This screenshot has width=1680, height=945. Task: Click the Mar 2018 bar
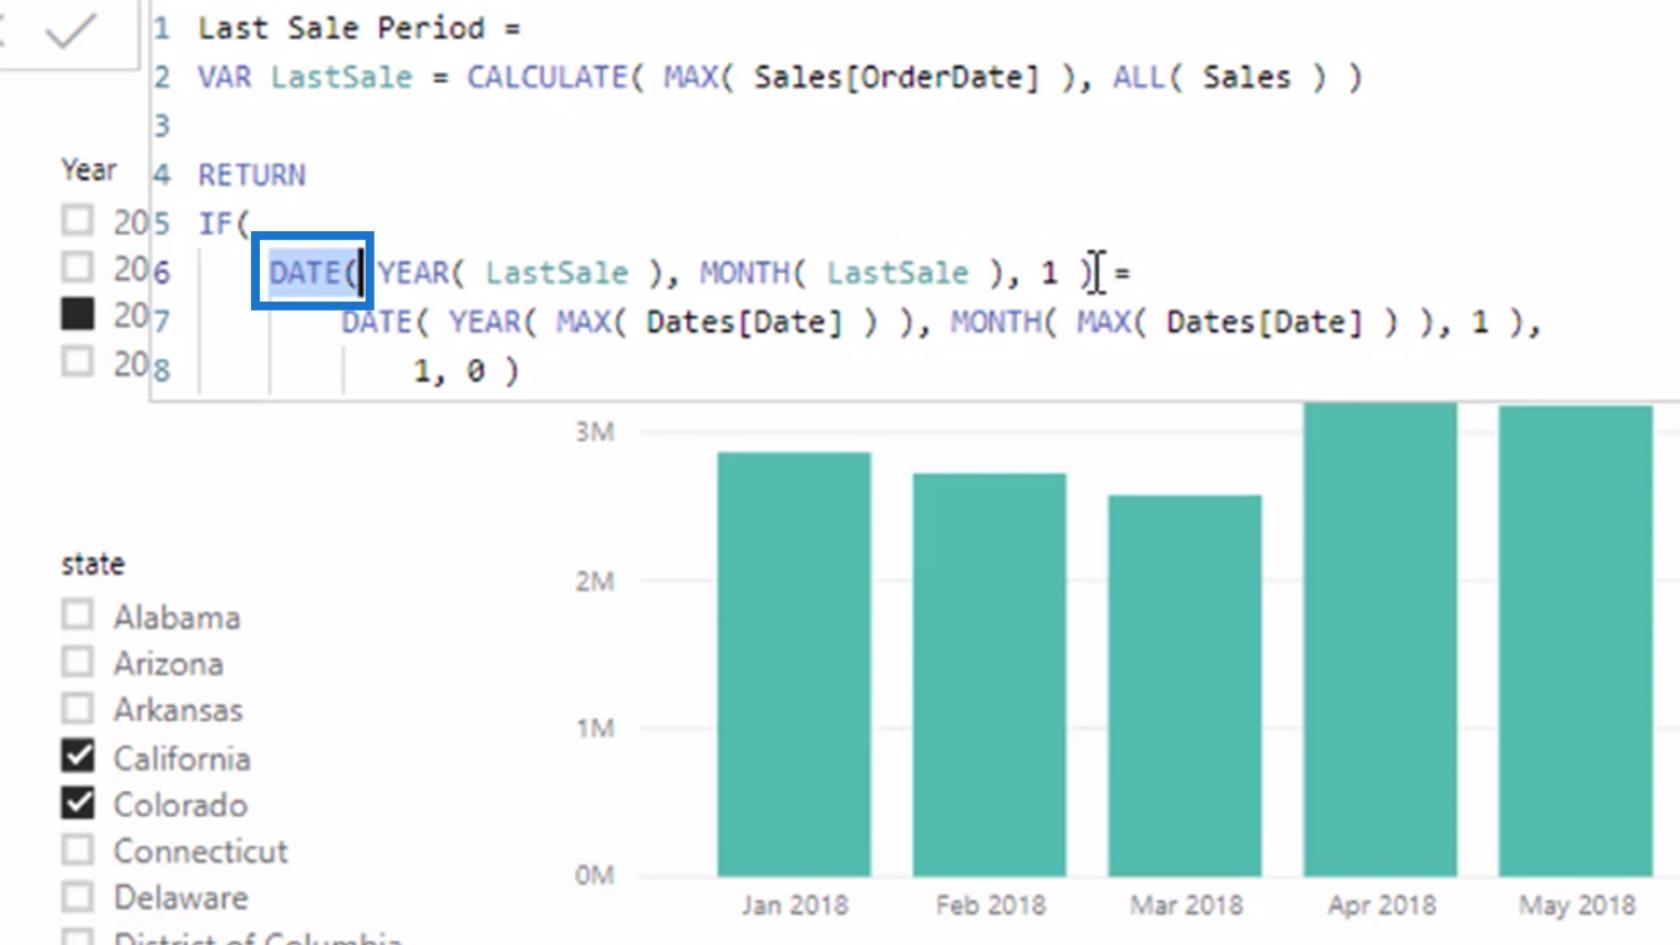point(1184,685)
